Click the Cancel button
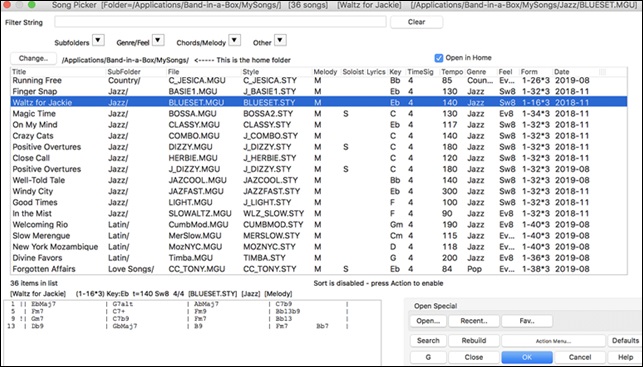The image size is (643, 367). tap(580, 357)
